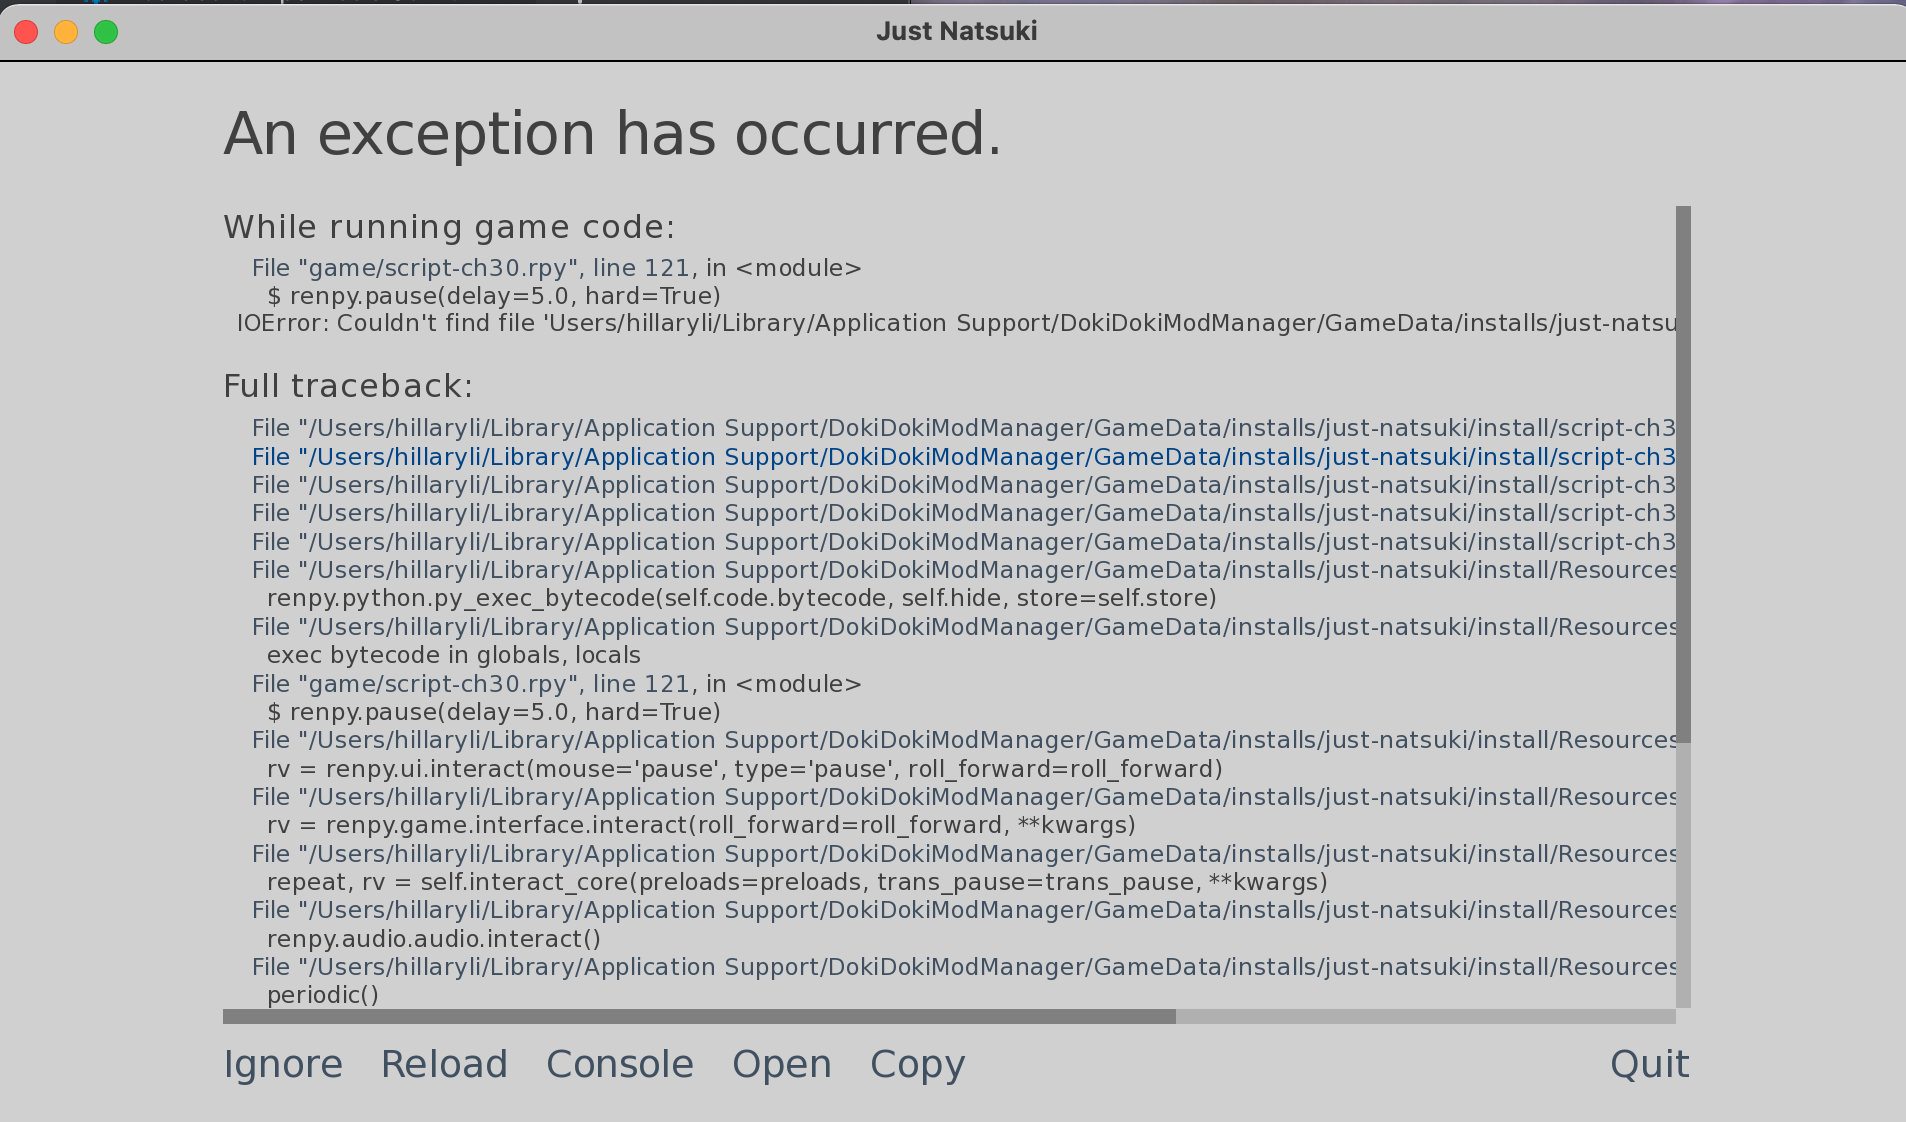Select the highlighted blue traceback line
1906x1122 pixels.
pyautogui.click(x=965, y=457)
